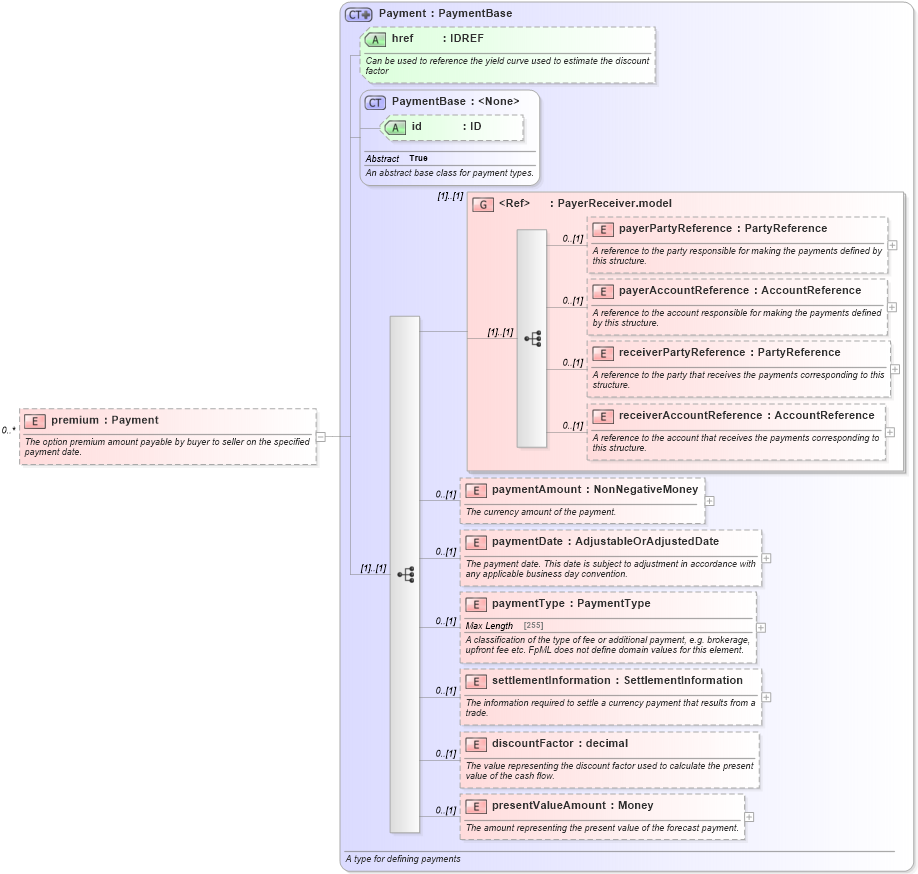Click the 'Abstract True' property of PaymentBase
Viewport: 918px width, 874px height.
(x=396, y=159)
